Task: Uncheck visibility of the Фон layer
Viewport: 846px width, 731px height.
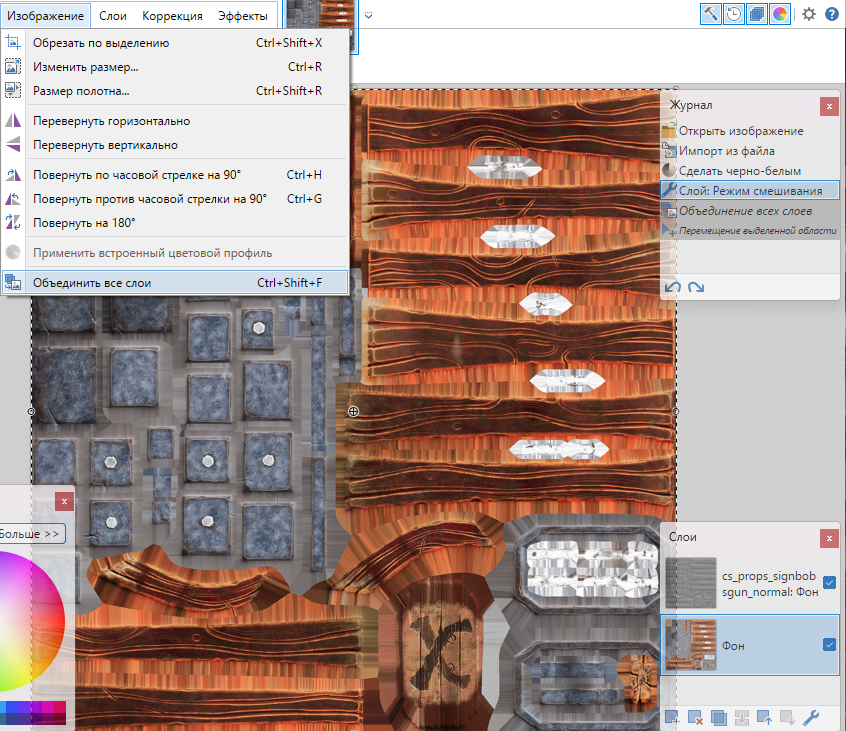Action: (829, 644)
